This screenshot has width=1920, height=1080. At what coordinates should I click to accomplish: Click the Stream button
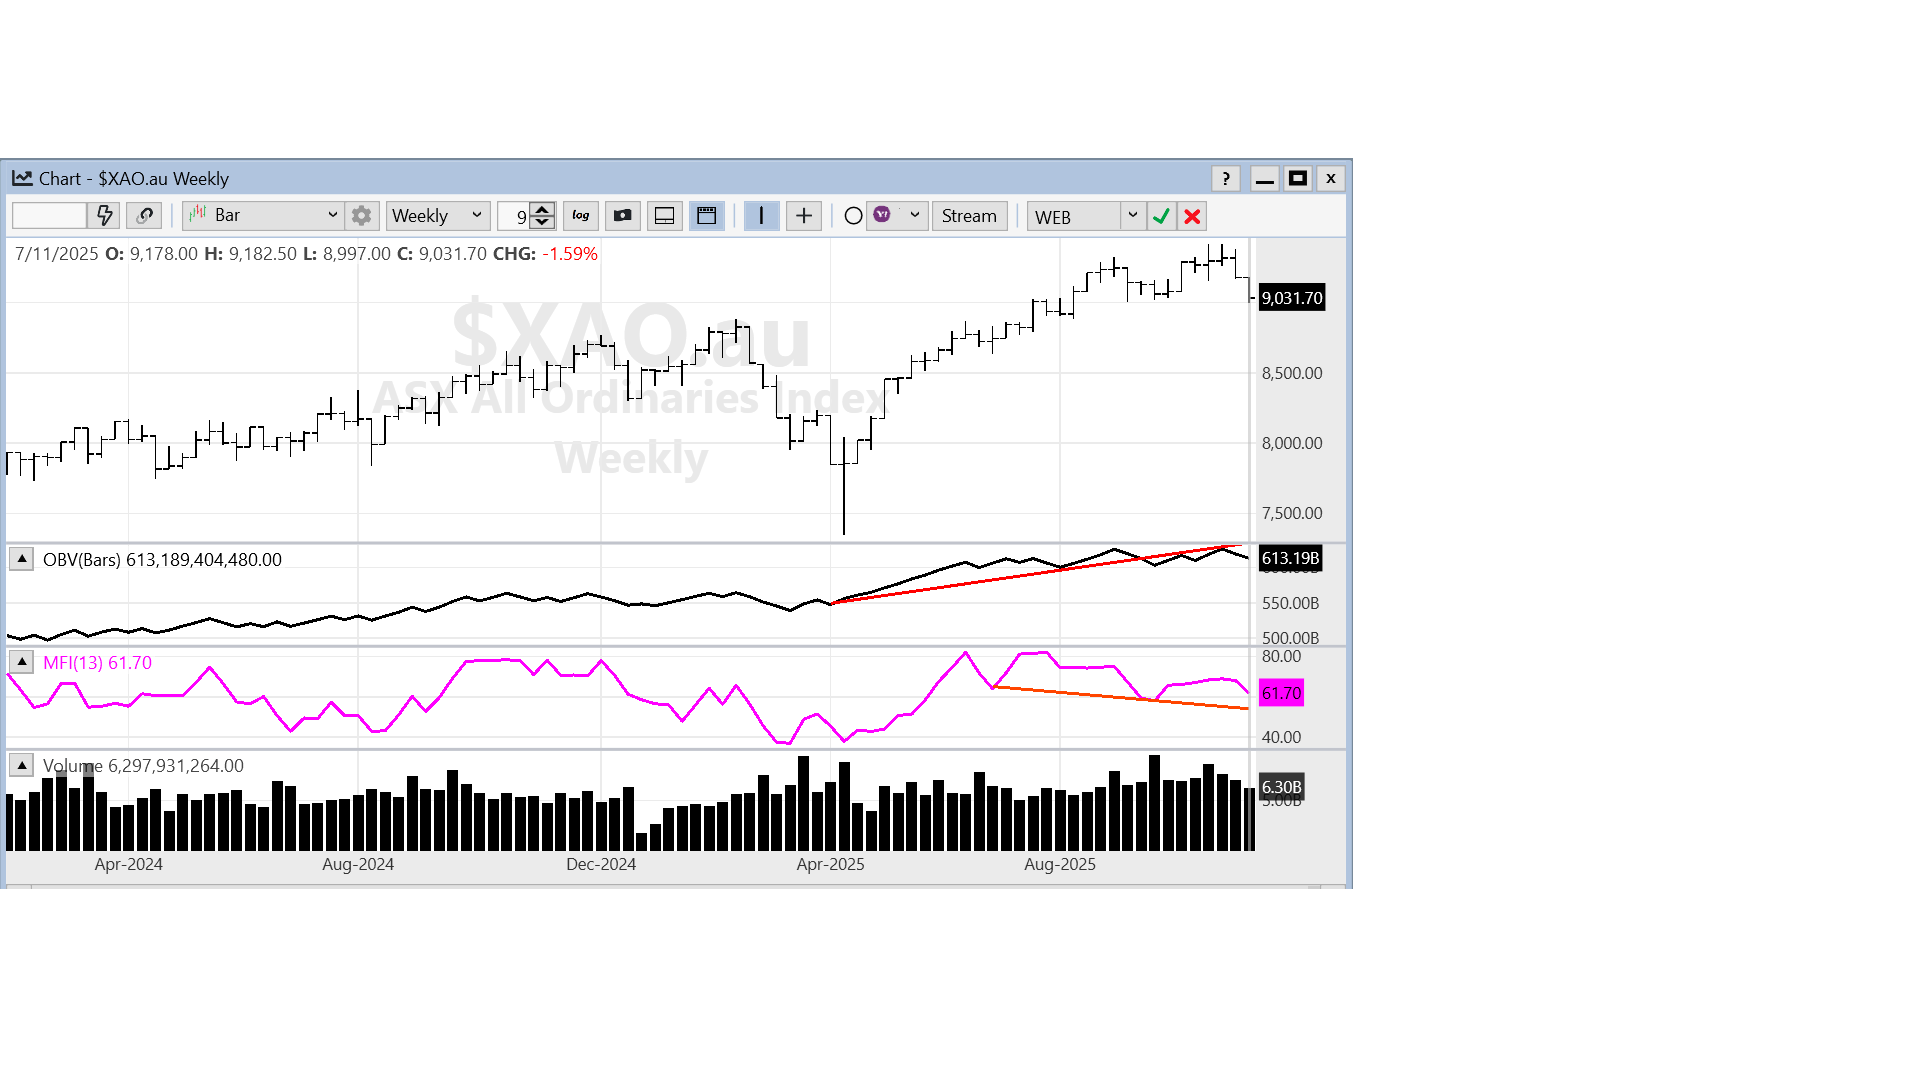pos(969,216)
